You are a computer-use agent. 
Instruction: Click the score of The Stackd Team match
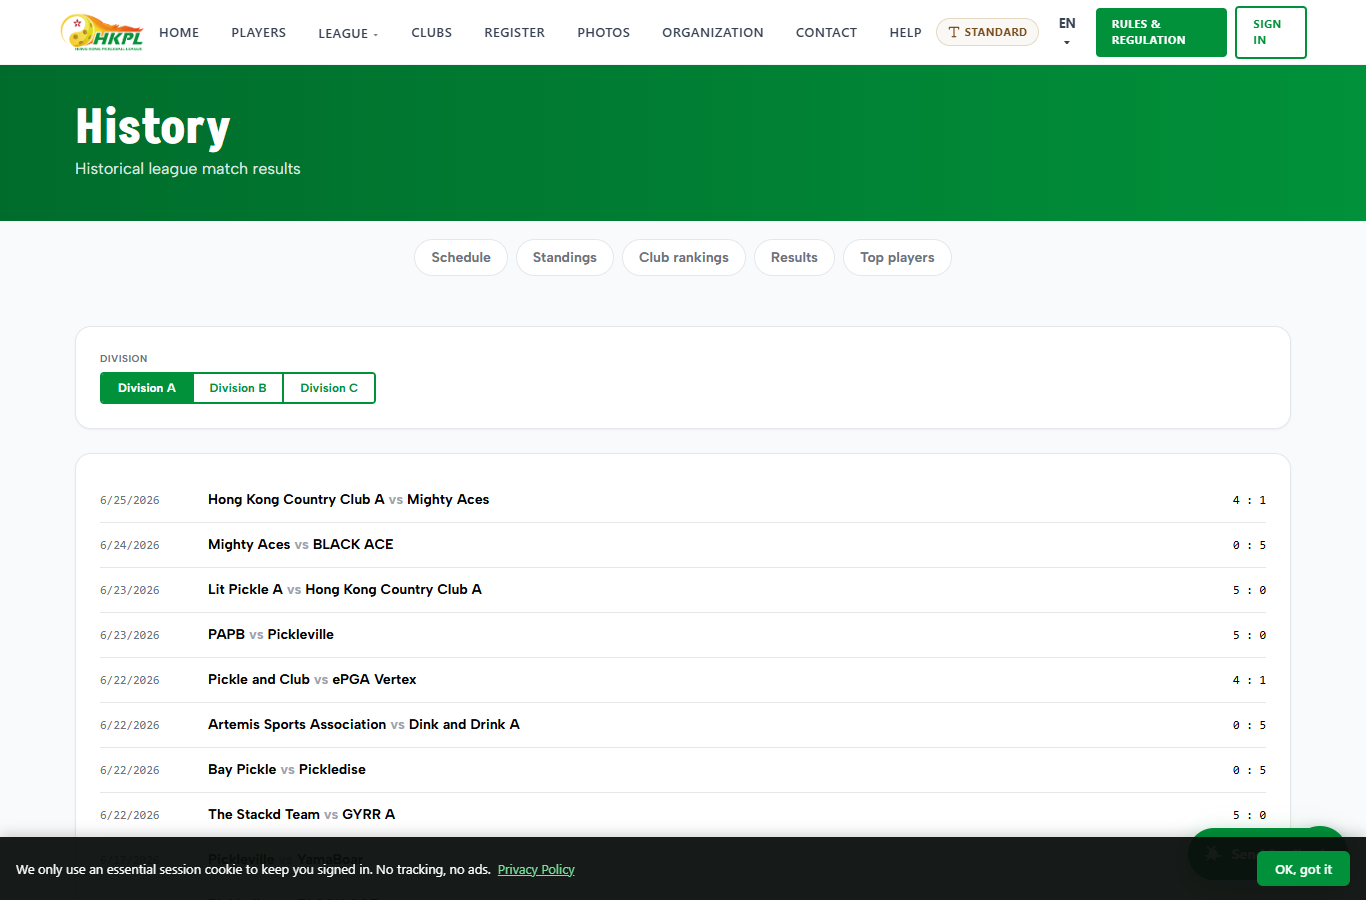(x=1249, y=815)
